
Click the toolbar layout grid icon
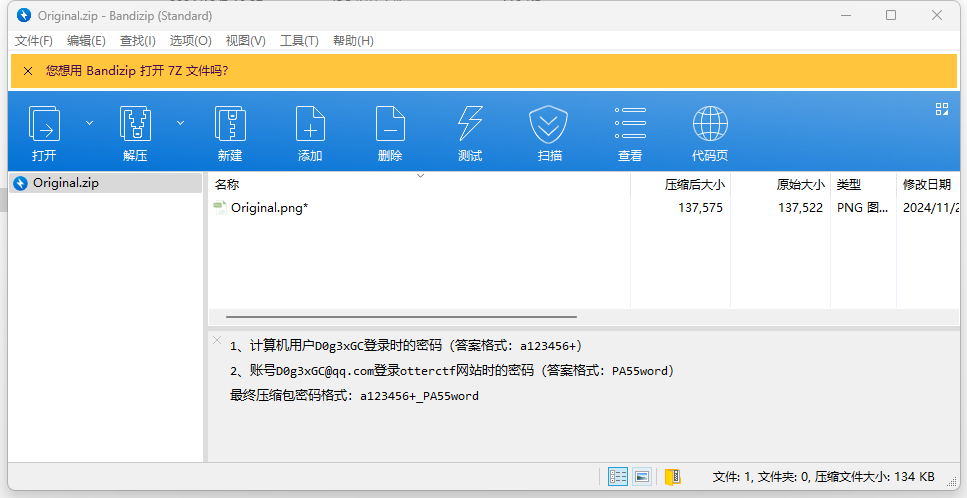[942, 109]
